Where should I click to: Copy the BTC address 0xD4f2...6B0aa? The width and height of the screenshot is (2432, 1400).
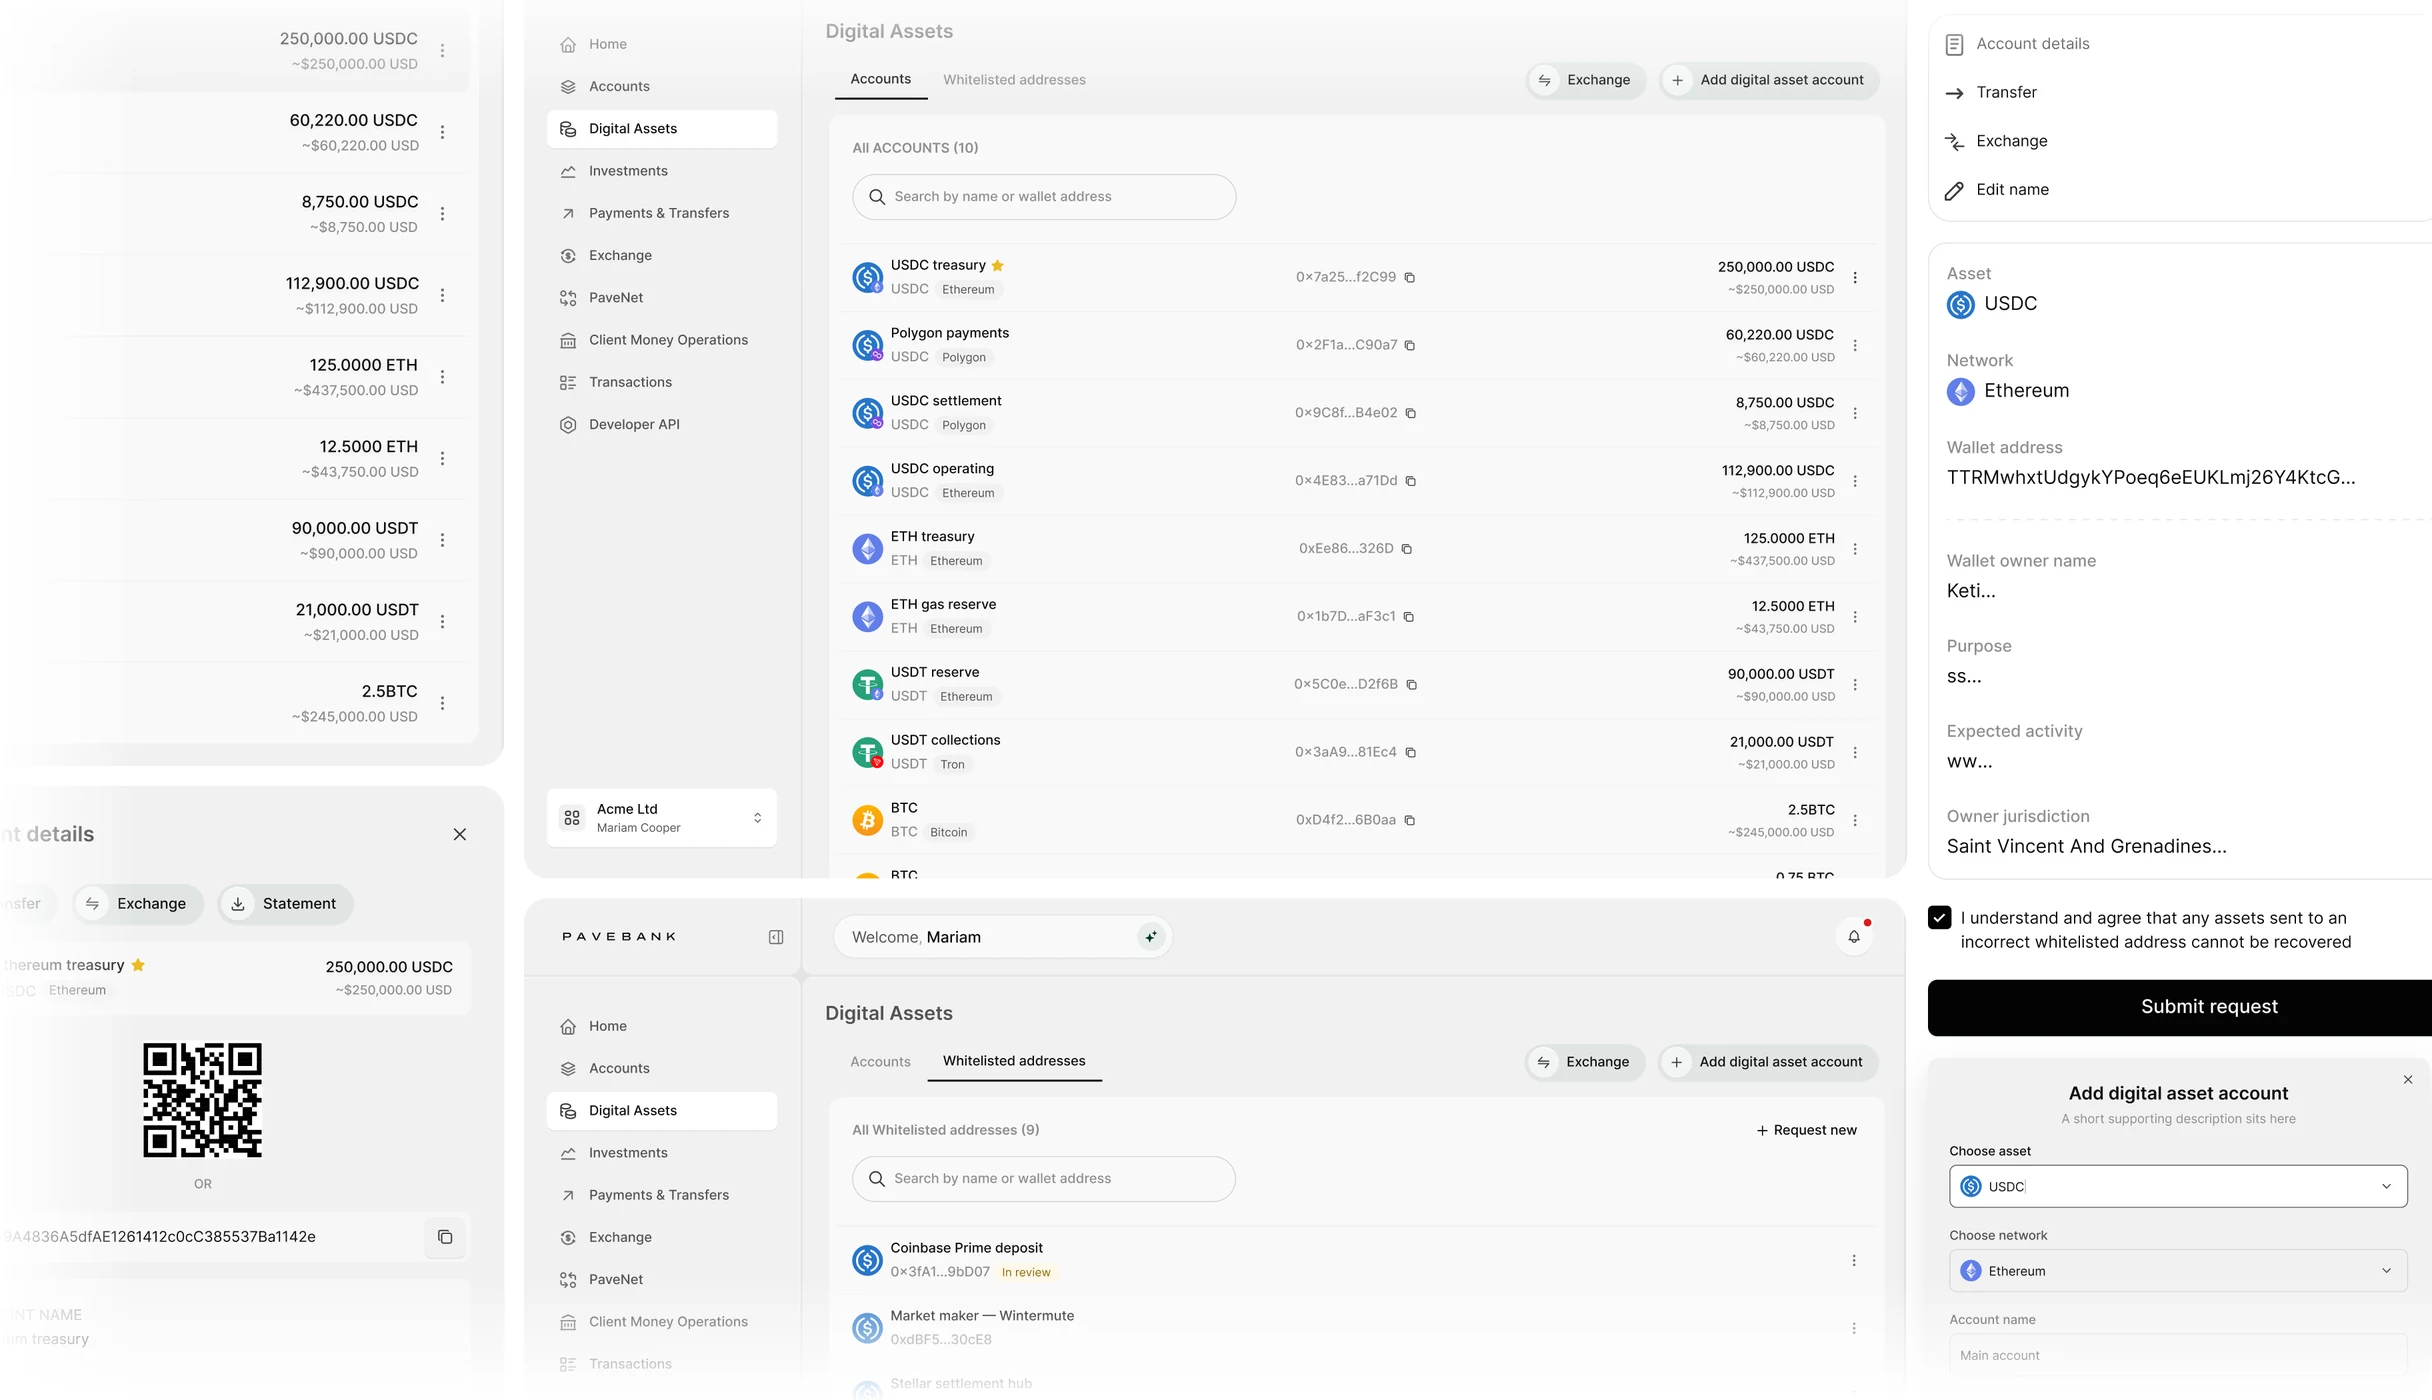point(1410,821)
